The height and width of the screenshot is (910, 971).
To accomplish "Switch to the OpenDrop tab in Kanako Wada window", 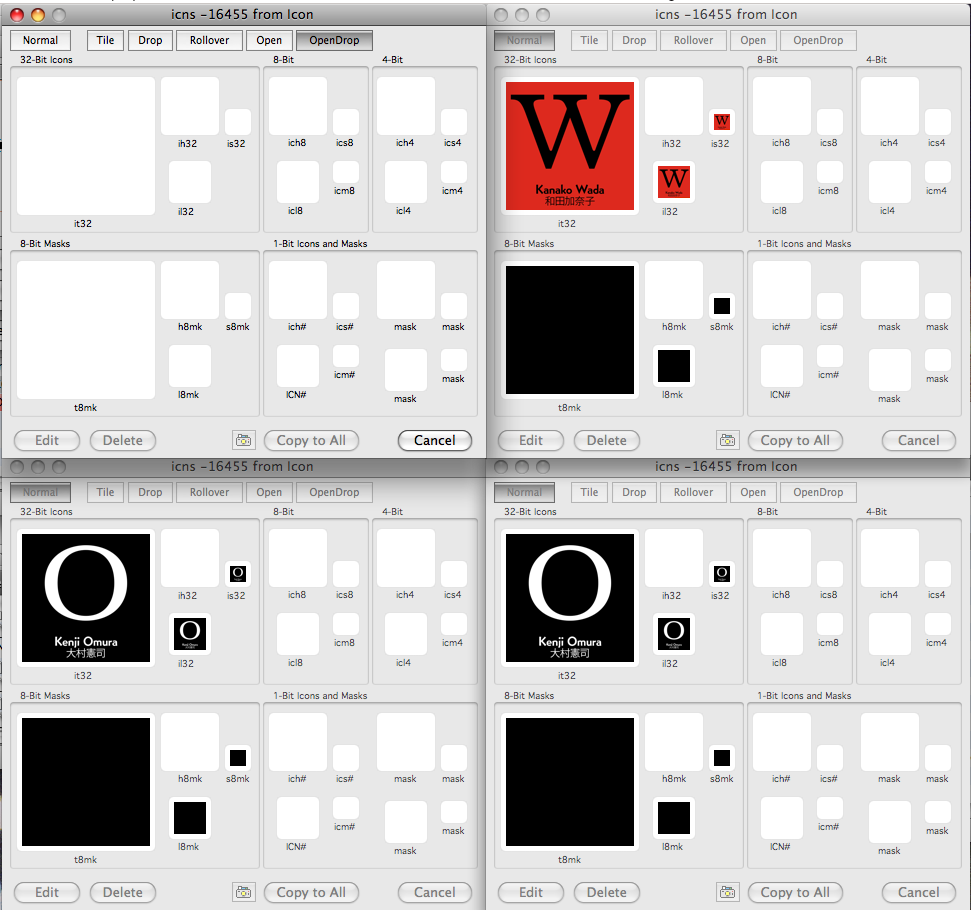I will 818,40.
